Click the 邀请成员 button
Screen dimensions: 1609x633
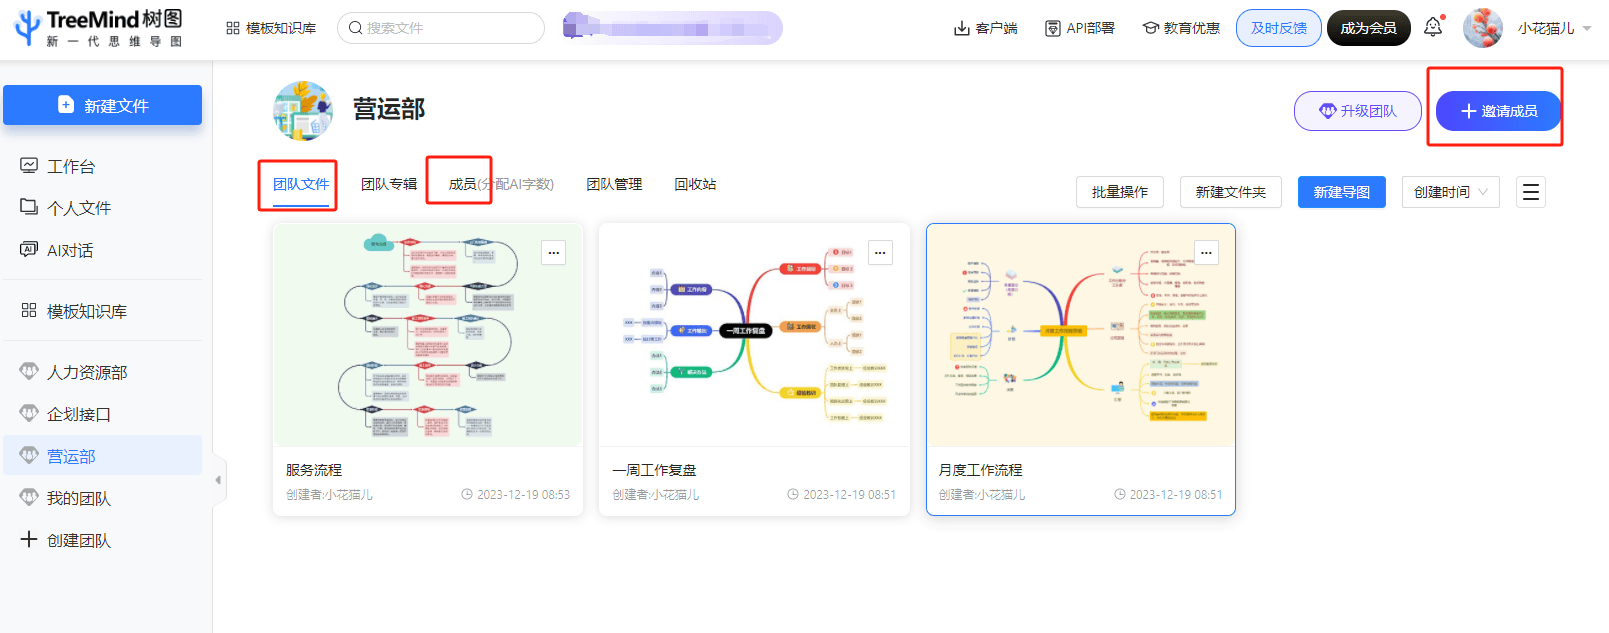pyautogui.click(x=1498, y=111)
